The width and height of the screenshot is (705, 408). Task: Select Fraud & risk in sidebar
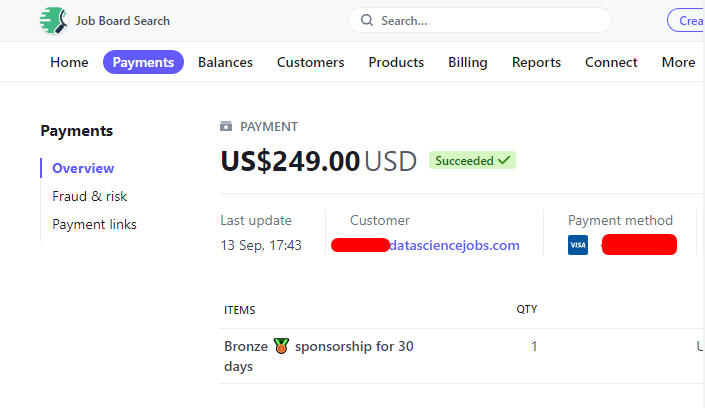[x=90, y=196]
